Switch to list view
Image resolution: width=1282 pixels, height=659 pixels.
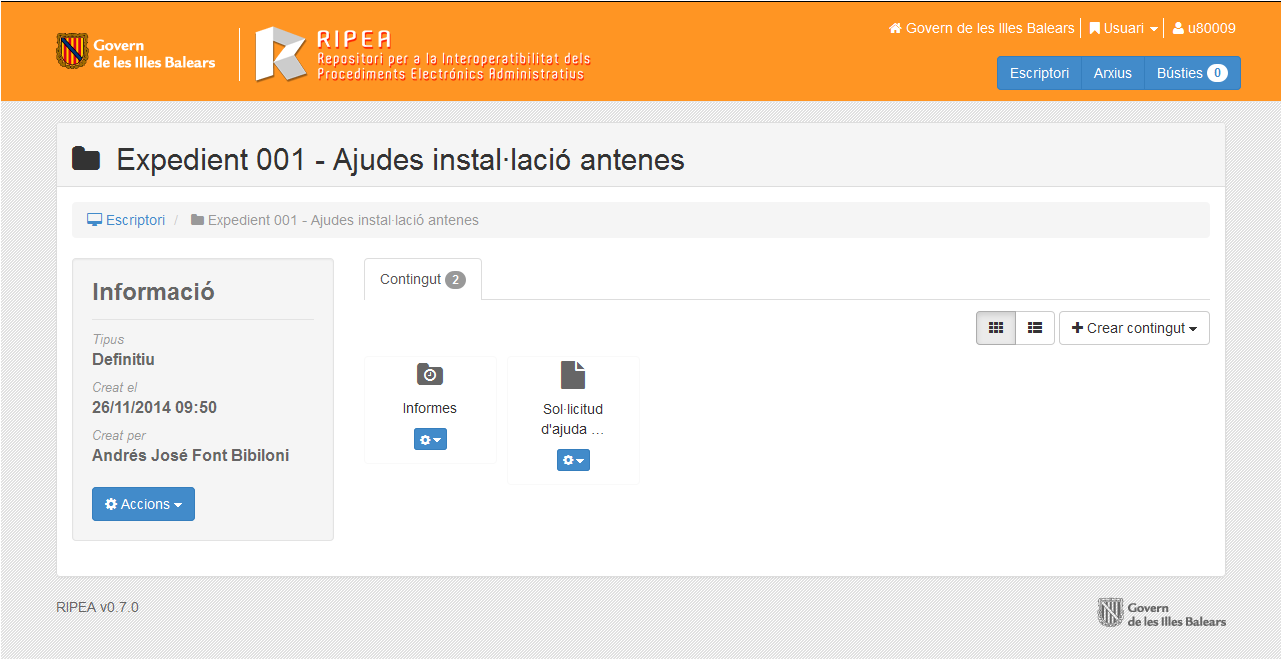[x=1035, y=328]
